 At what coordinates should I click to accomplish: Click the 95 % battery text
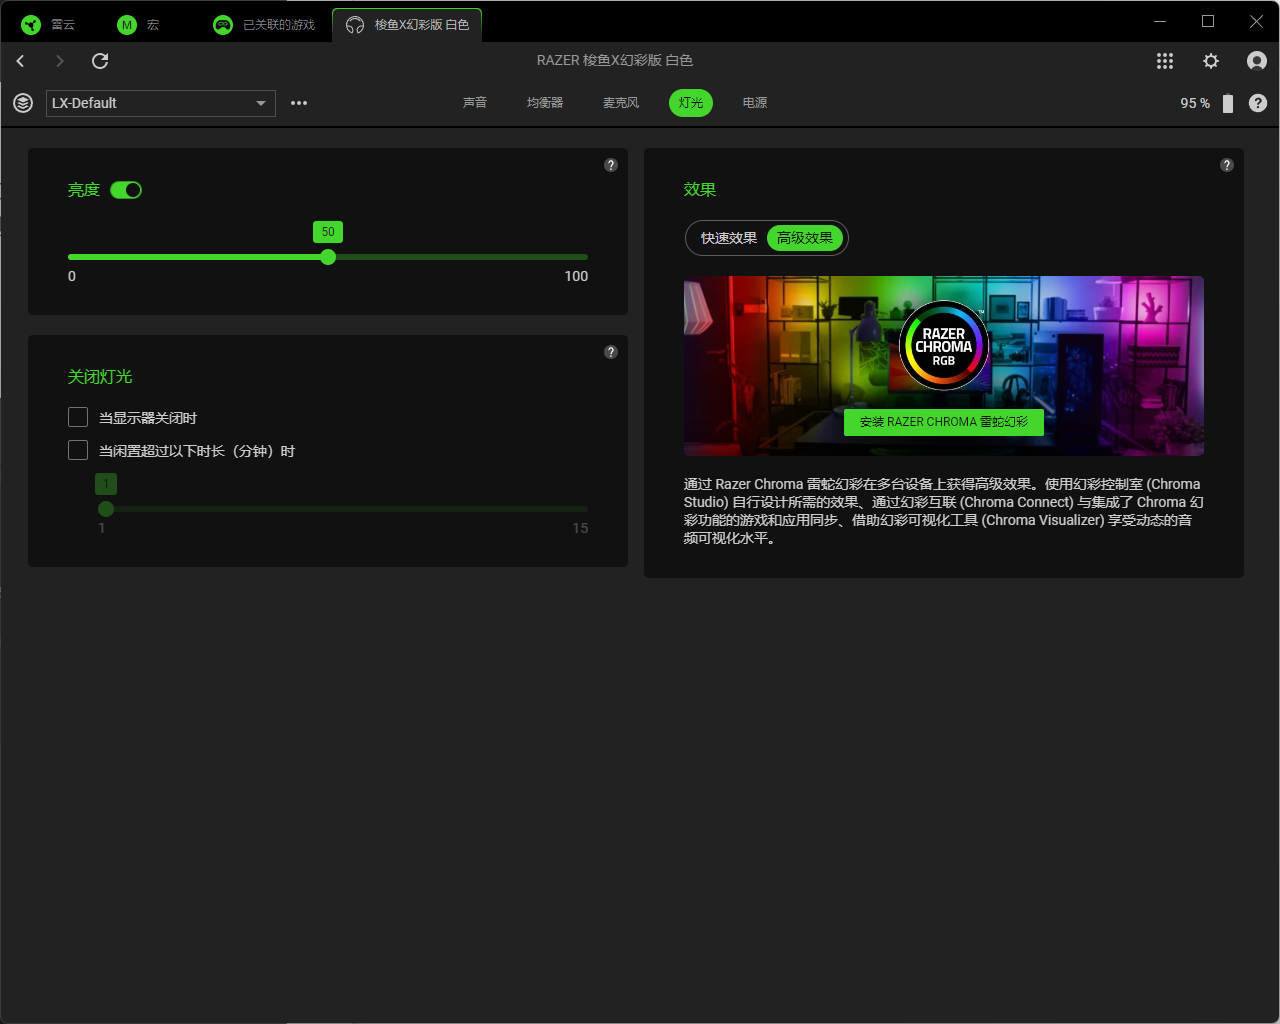[x=1195, y=103]
